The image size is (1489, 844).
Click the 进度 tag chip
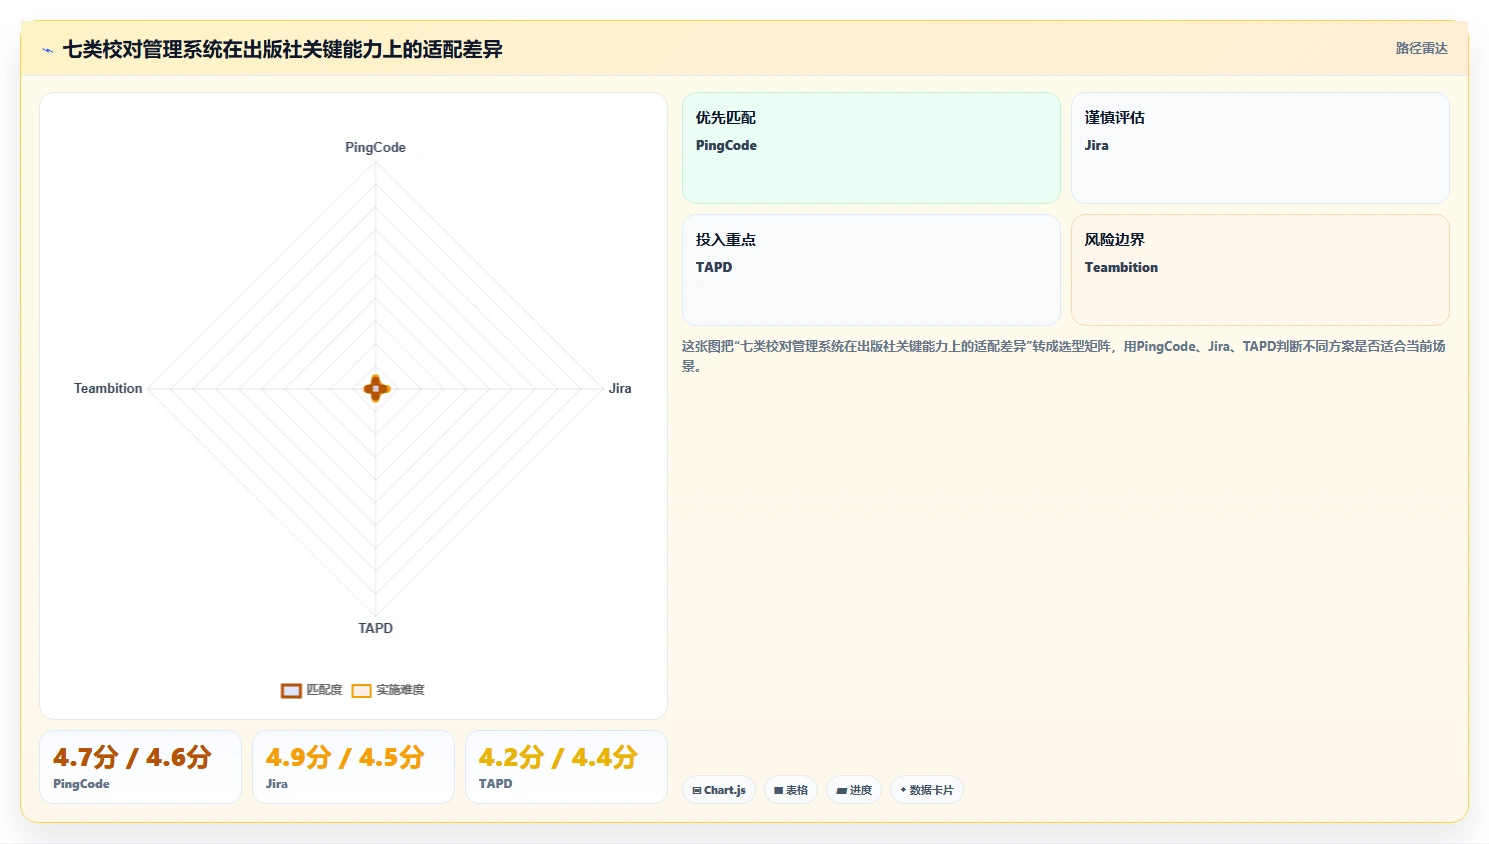point(854,790)
